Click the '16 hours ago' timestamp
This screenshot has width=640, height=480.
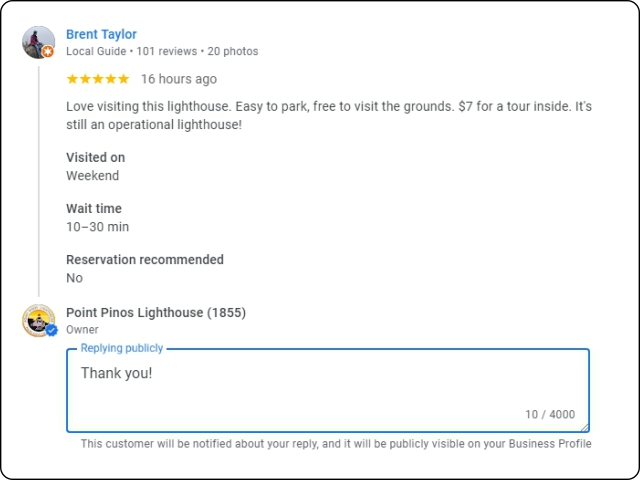[x=179, y=79]
